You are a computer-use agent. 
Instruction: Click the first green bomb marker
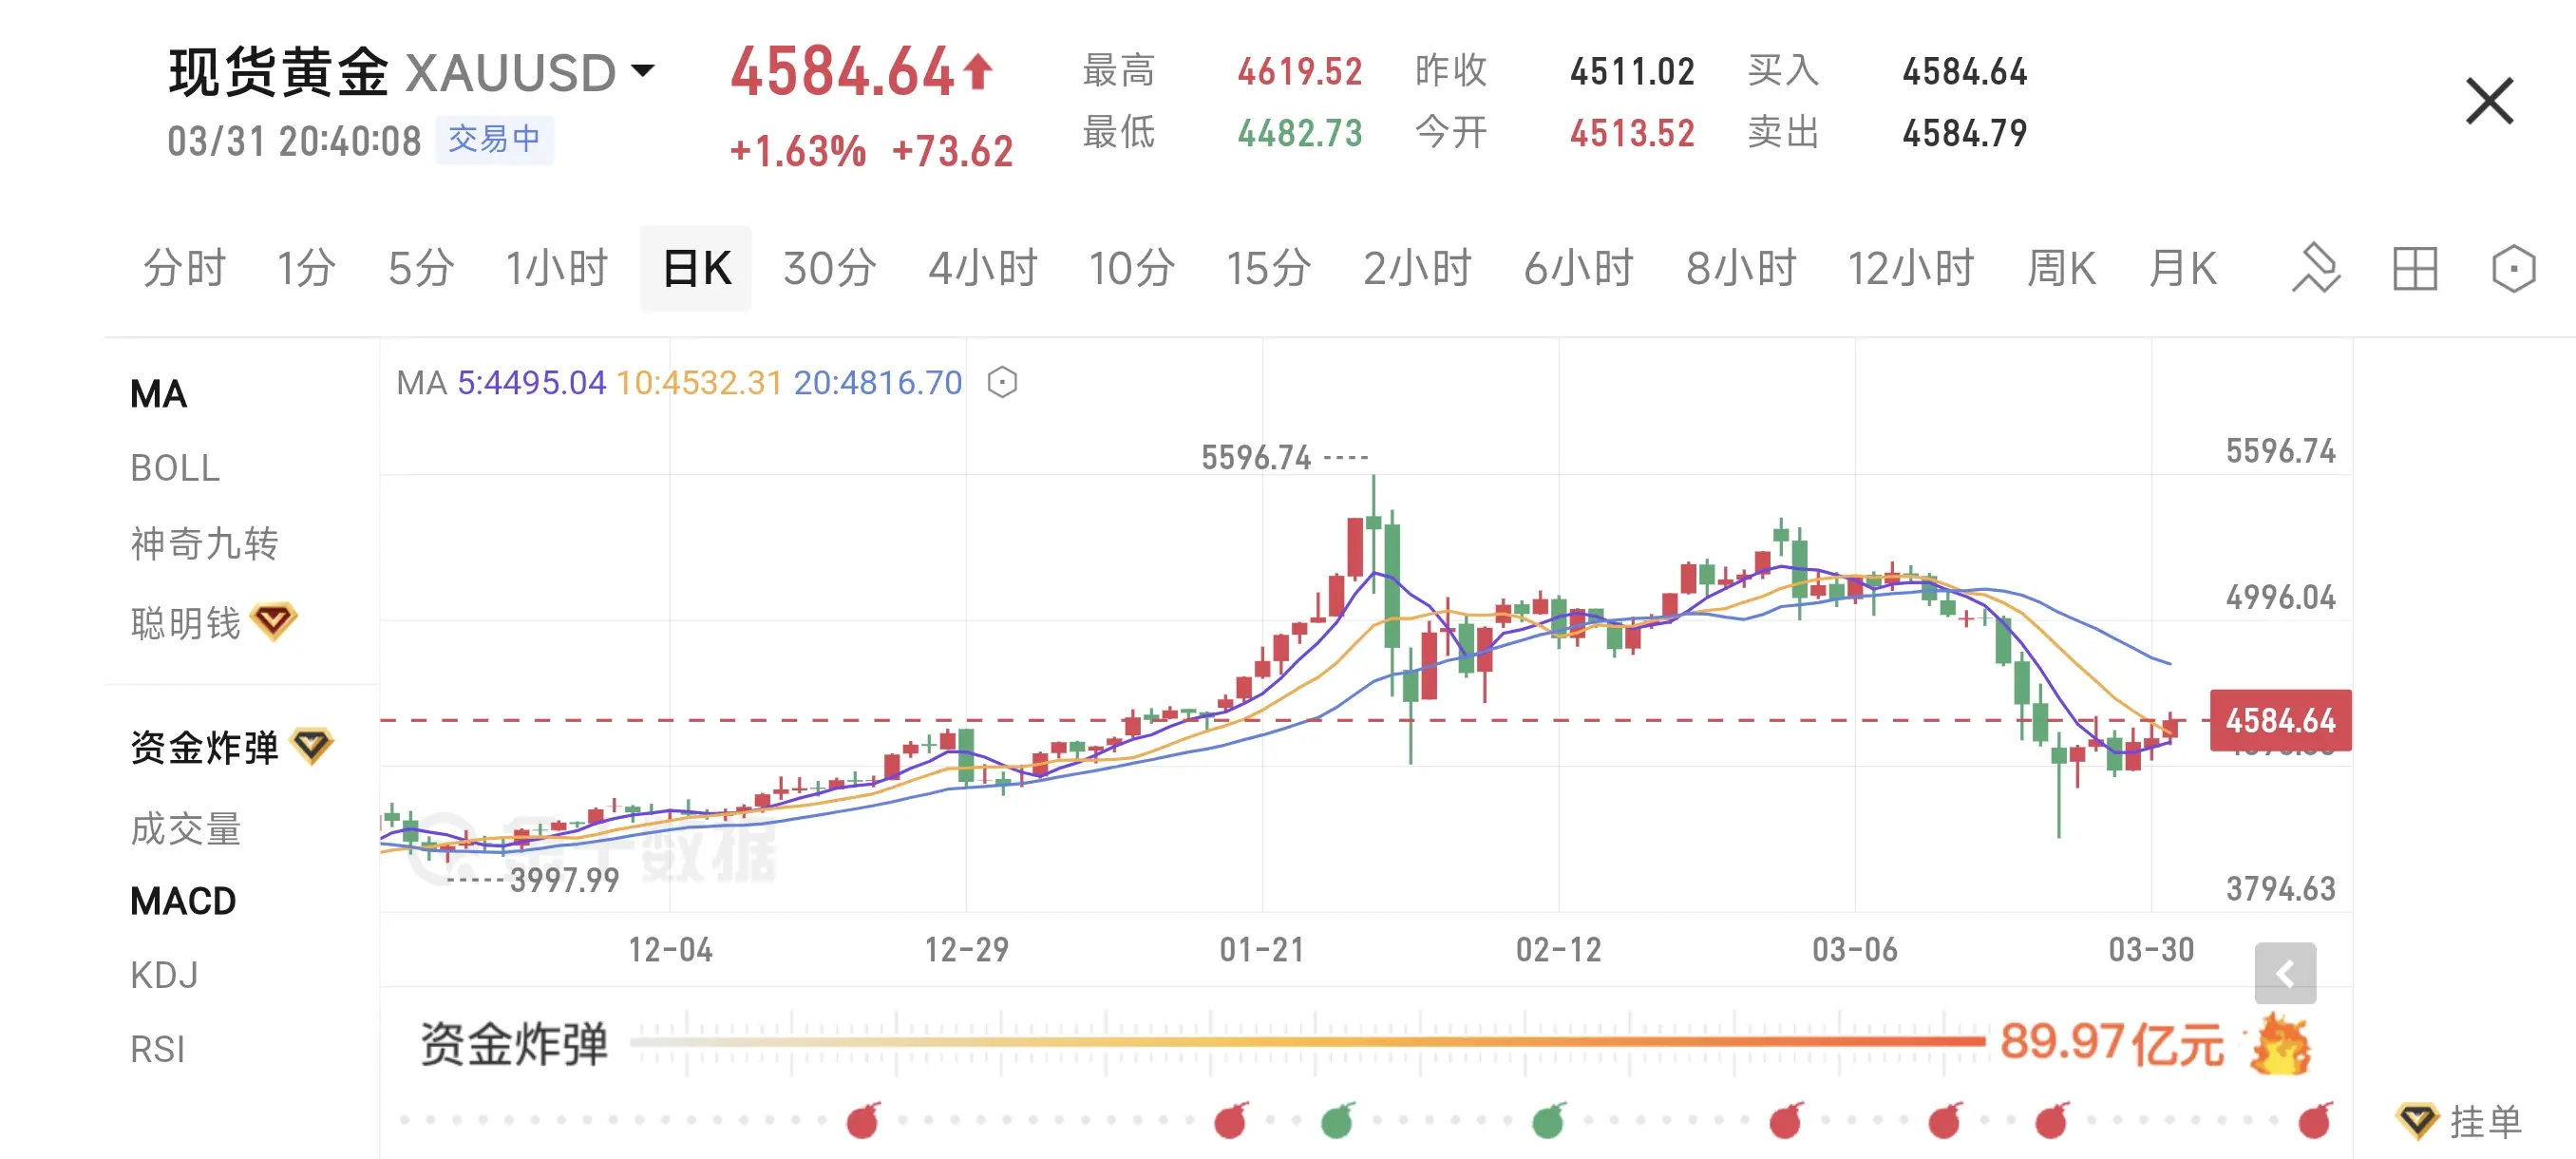(x=1336, y=1121)
